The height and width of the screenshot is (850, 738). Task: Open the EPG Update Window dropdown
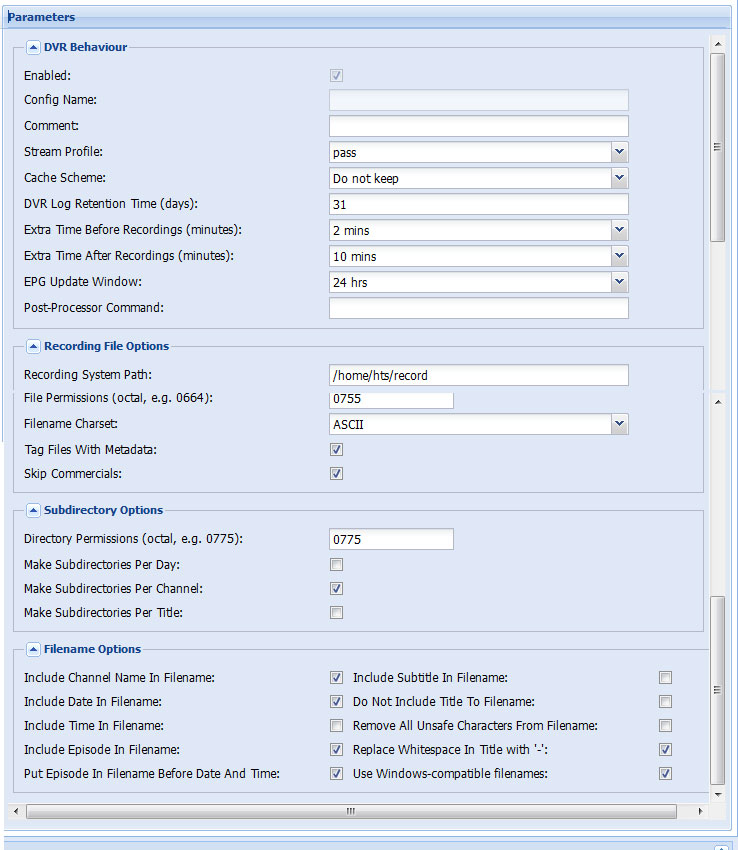(619, 282)
